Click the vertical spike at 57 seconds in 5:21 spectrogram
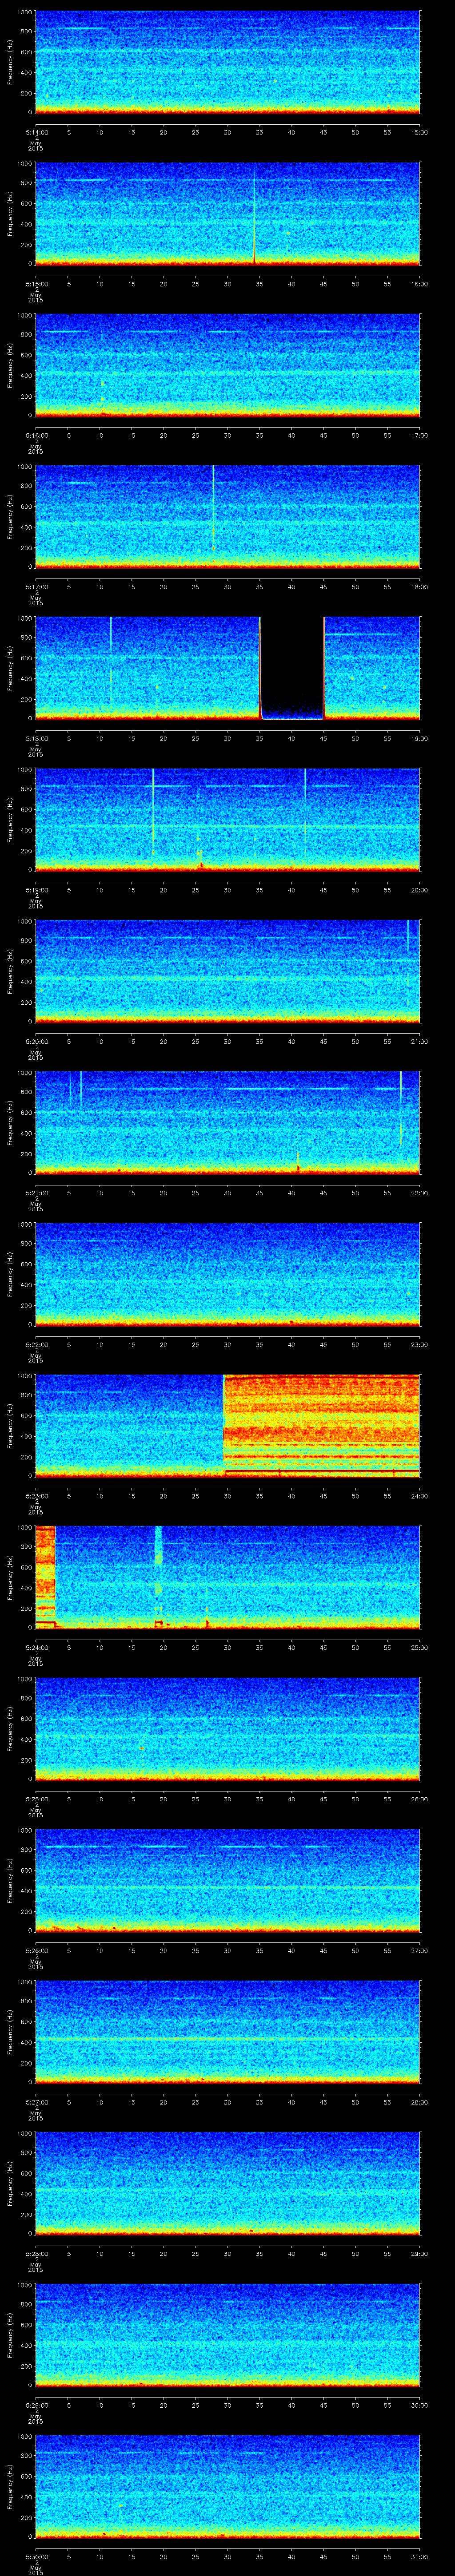This screenshot has width=455, height=2576. (401, 1109)
